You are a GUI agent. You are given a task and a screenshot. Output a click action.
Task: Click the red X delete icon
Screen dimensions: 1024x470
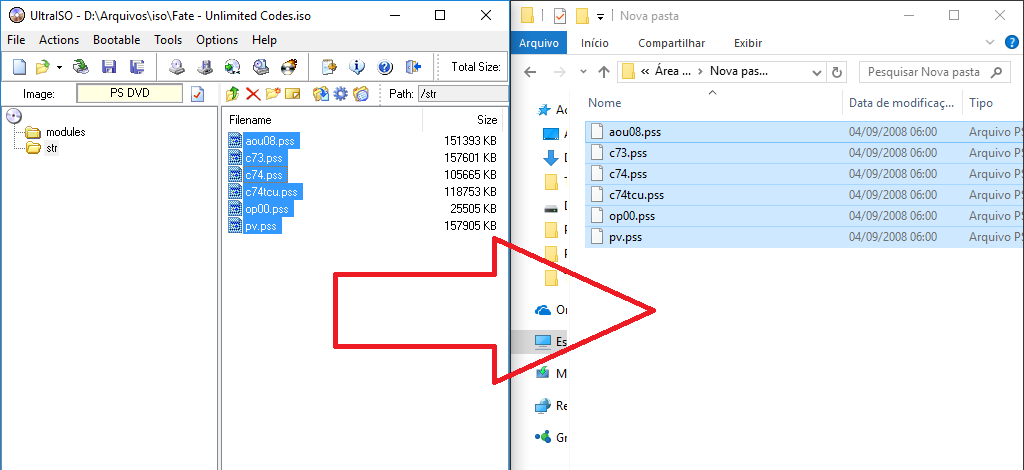pyautogui.click(x=252, y=94)
